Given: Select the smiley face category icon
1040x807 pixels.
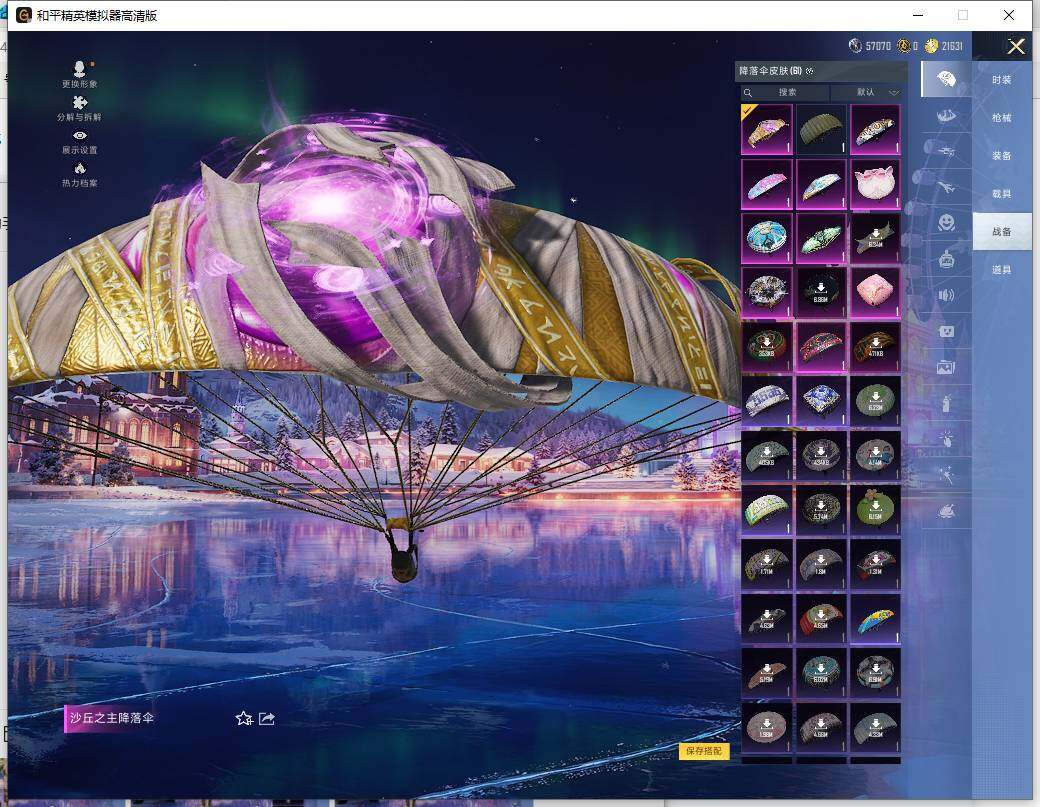Looking at the screenshot, I should 946,222.
